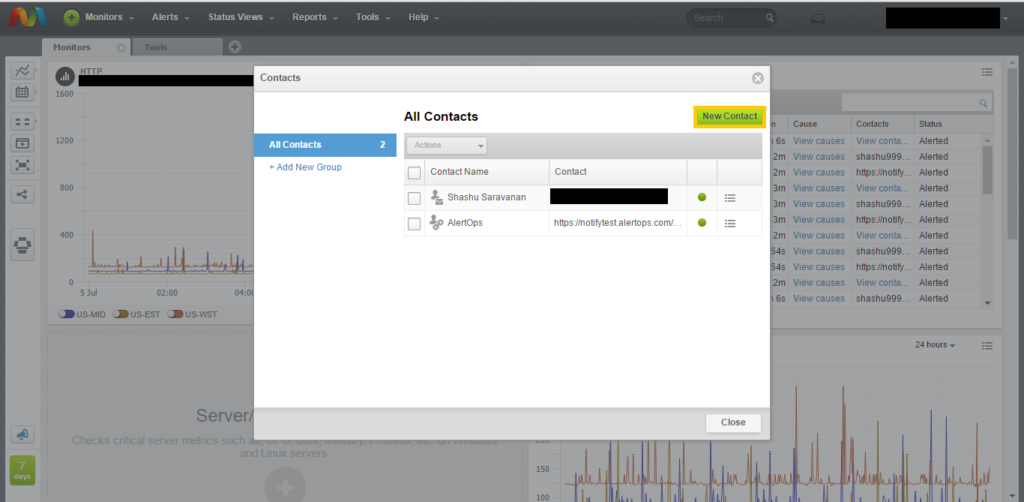Click the green plus icon beside Monitors
Viewport: 1024px width, 502px height.
[71, 18]
